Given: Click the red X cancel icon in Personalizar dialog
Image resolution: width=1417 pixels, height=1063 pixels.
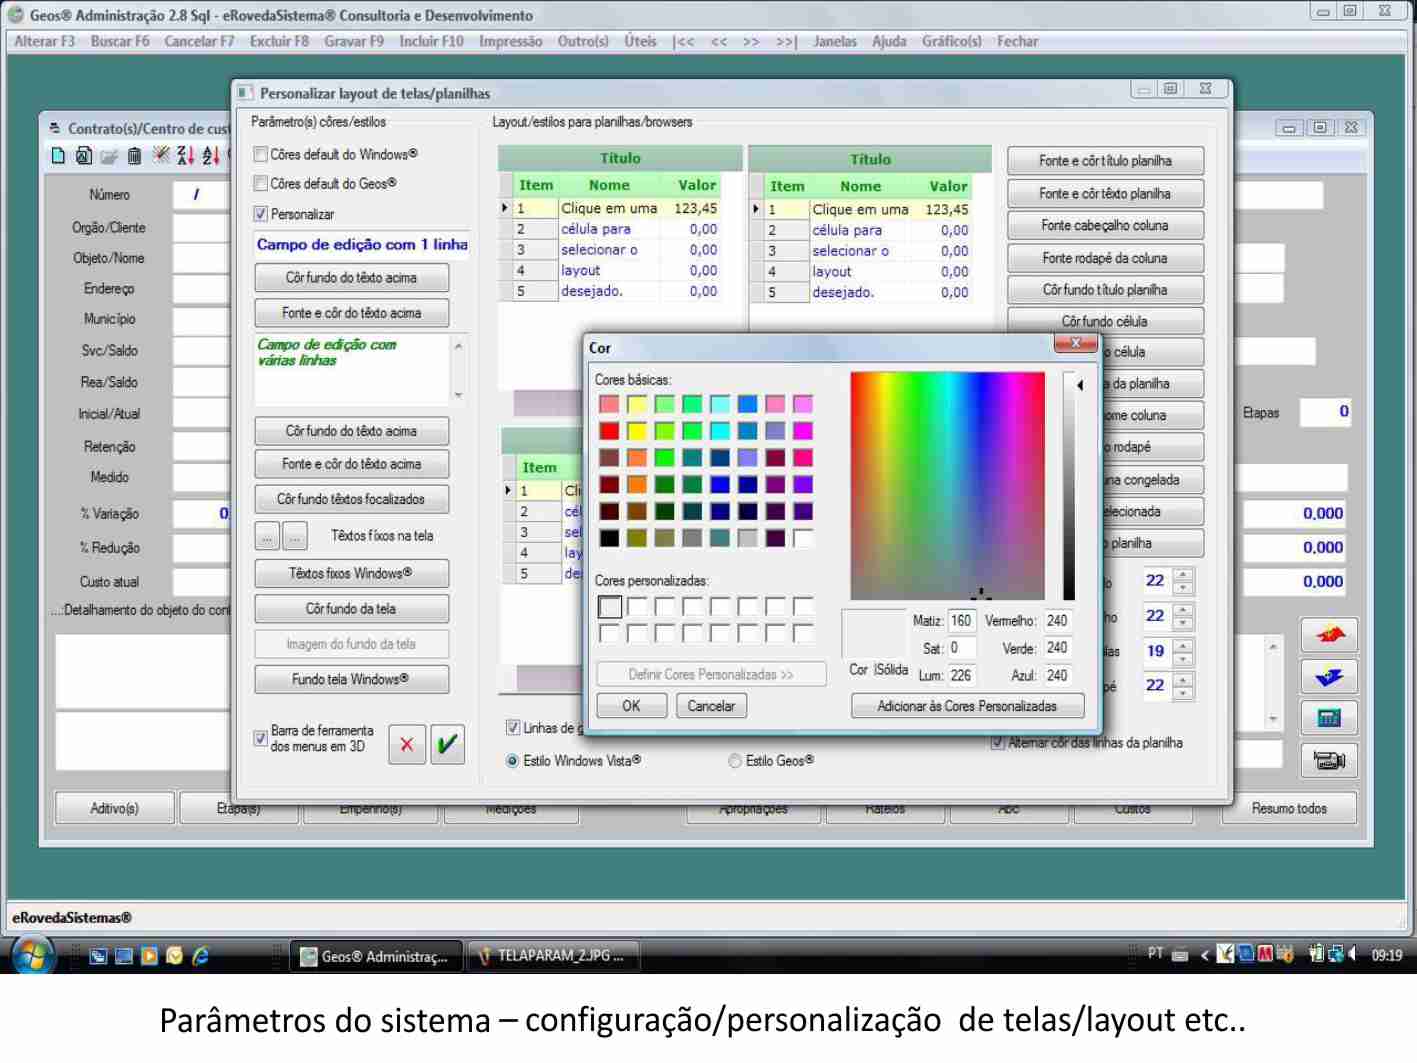Looking at the screenshot, I should [x=406, y=744].
